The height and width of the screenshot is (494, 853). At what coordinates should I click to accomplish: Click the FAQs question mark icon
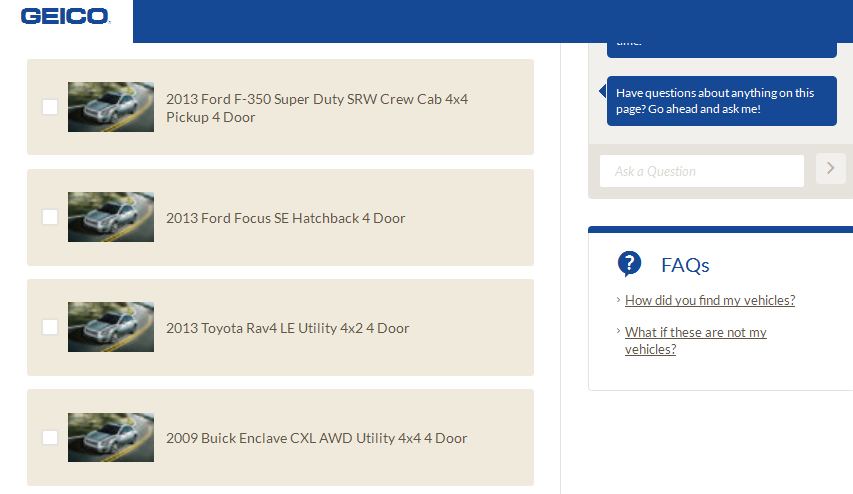point(629,264)
